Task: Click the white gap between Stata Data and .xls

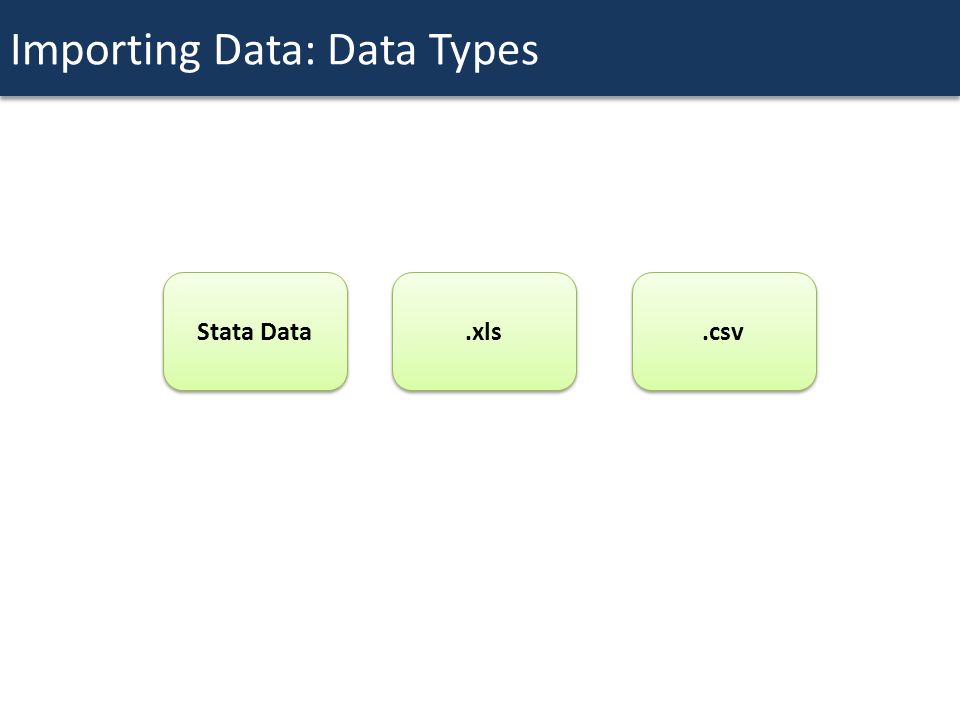Action: click(x=370, y=331)
